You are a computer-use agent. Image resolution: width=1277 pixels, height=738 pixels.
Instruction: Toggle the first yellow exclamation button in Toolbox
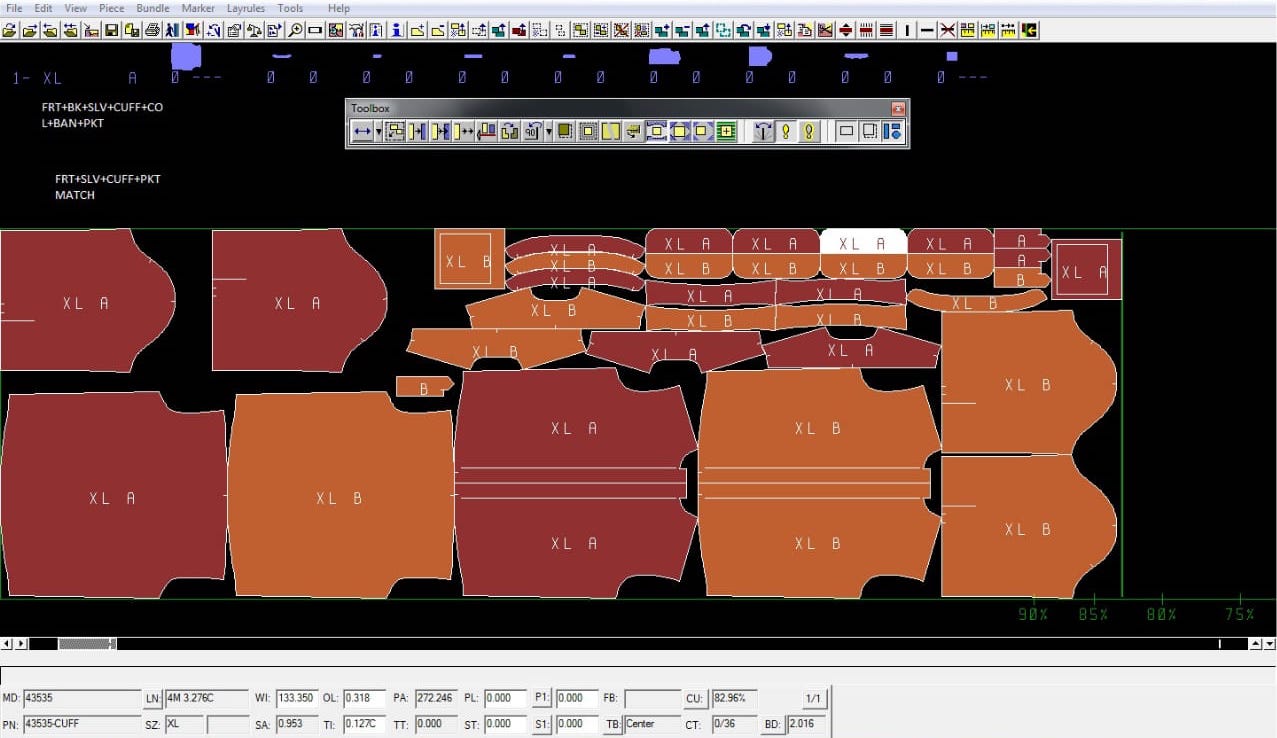(786, 131)
